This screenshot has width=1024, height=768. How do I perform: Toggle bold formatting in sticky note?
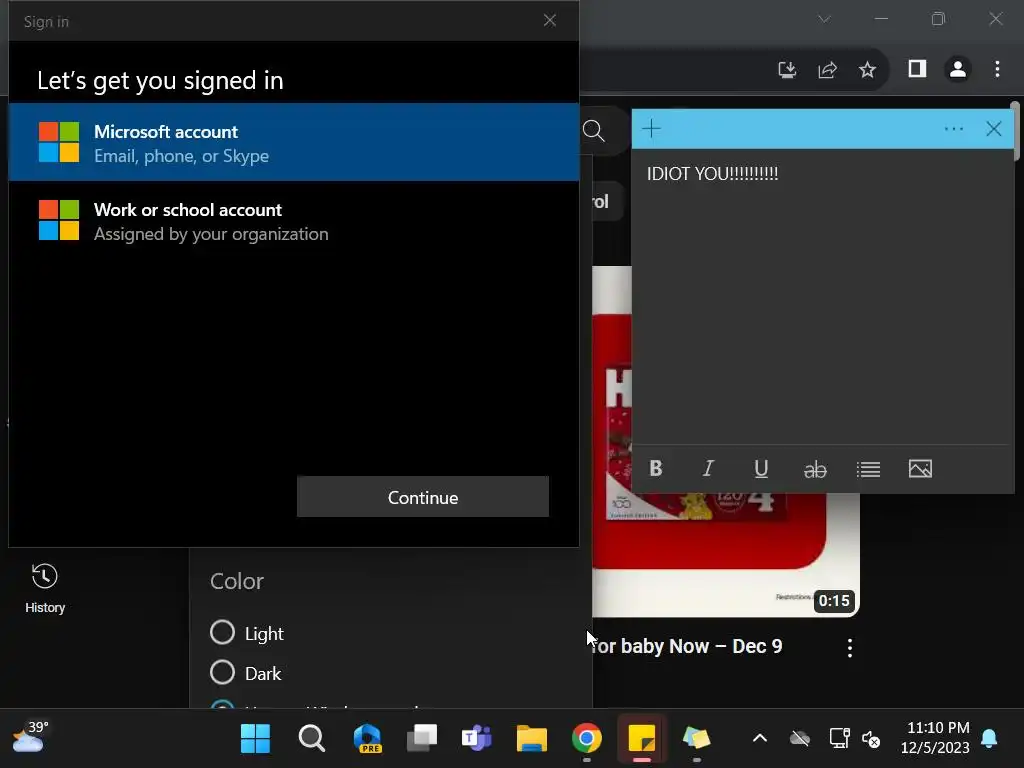(x=656, y=468)
